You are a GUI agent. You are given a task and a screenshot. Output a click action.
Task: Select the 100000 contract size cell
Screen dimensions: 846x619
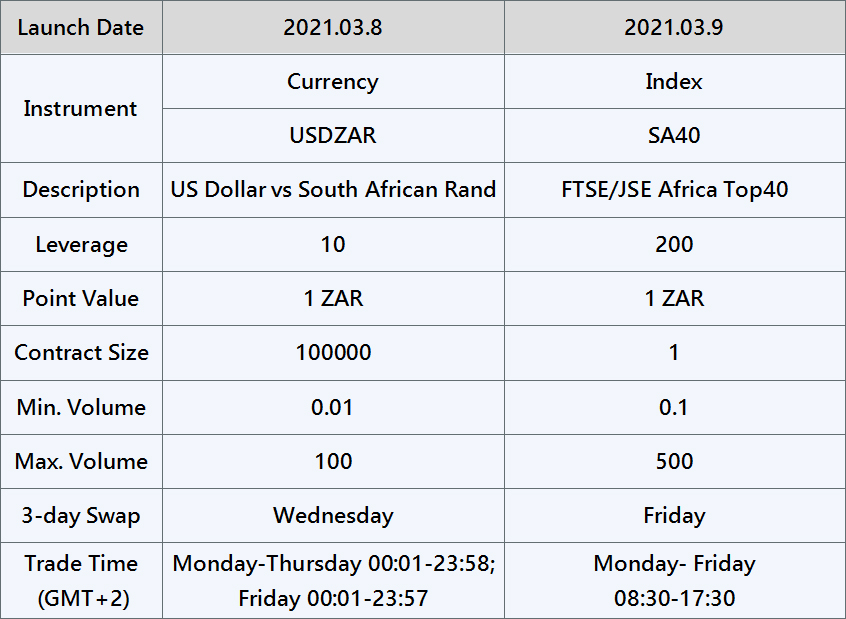[333, 352]
